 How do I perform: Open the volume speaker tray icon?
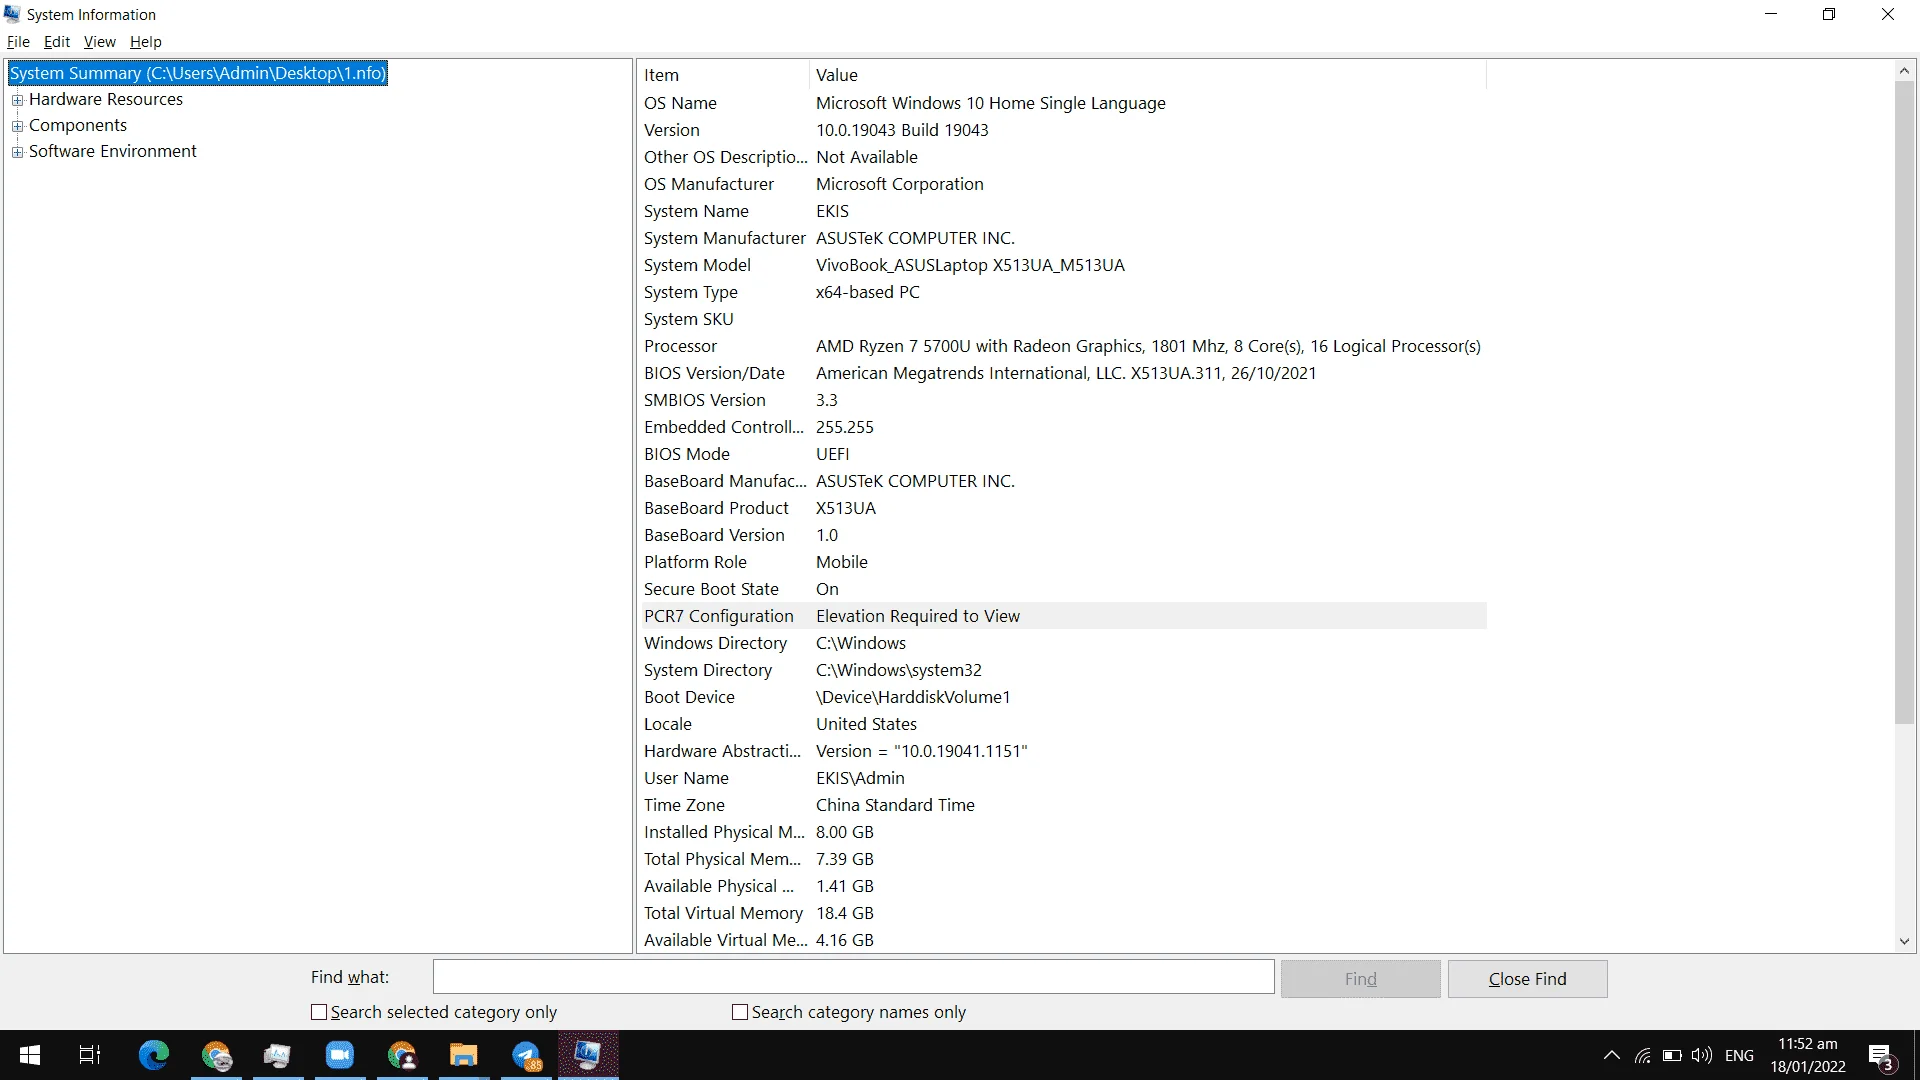(x=1702, y=1055)
